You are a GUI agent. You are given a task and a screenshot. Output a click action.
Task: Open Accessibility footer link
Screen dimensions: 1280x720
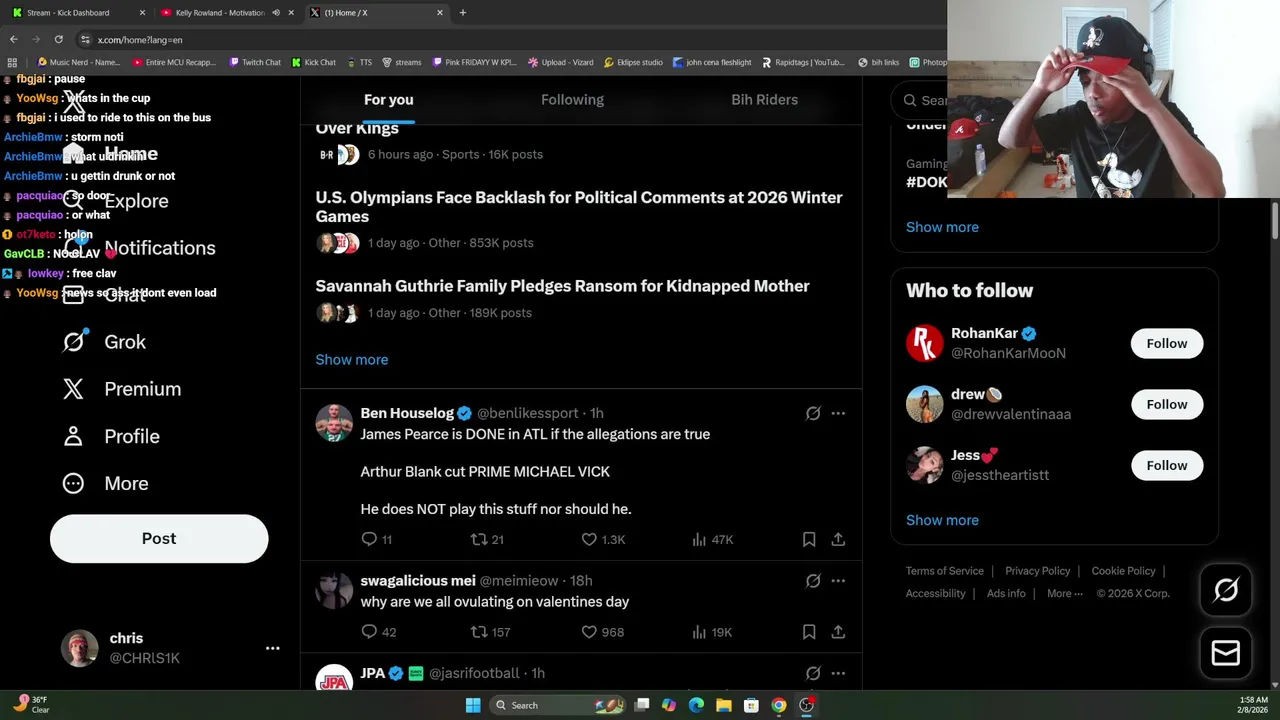tap(936, 593)
